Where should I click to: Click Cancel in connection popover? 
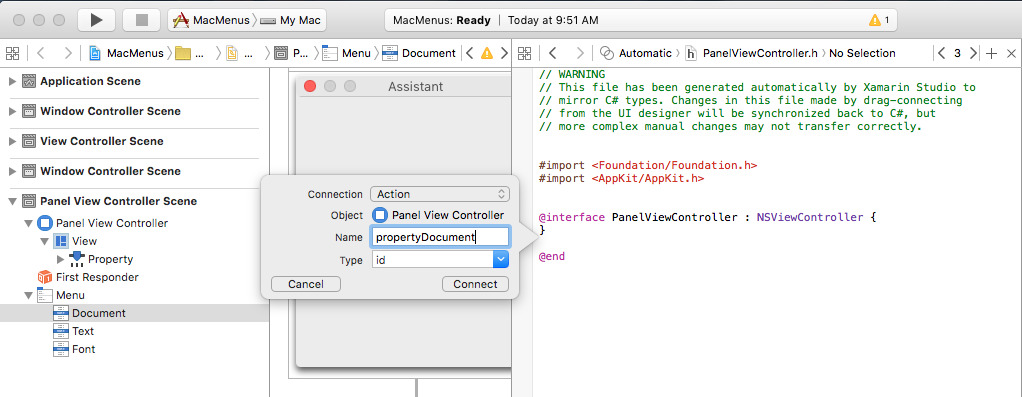306,284
